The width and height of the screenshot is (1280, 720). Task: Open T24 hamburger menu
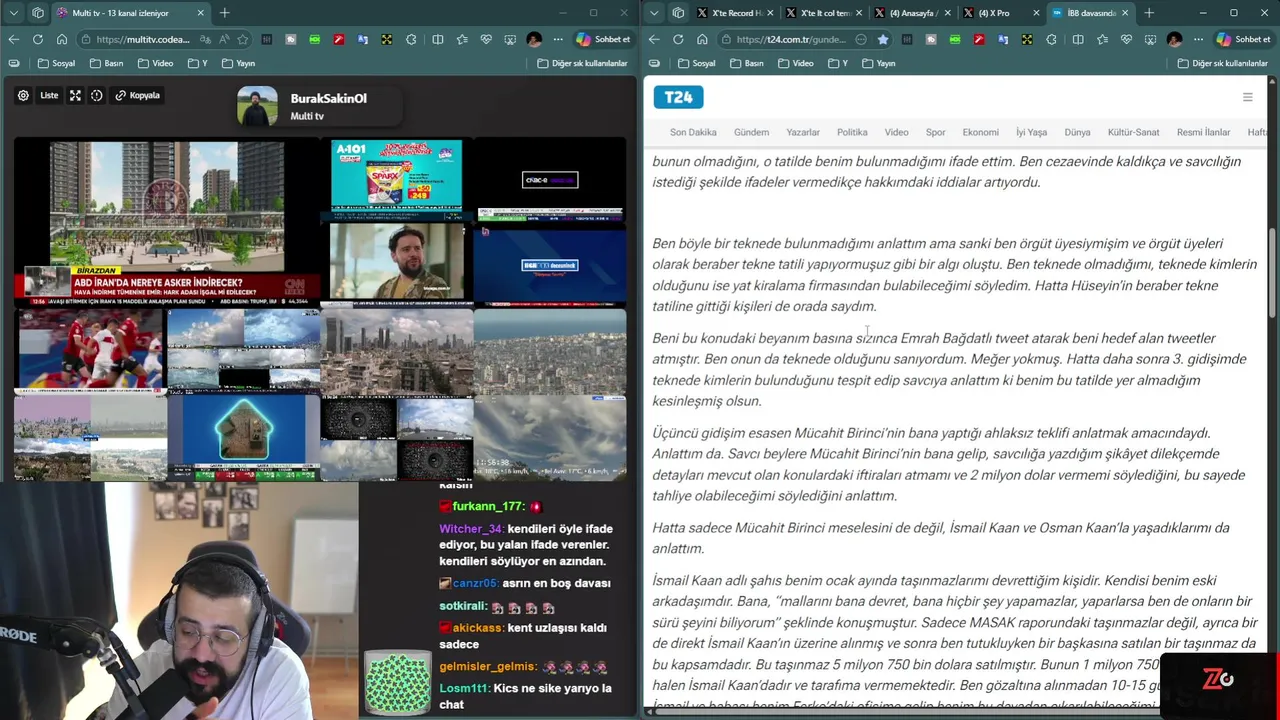point(1247,97)
